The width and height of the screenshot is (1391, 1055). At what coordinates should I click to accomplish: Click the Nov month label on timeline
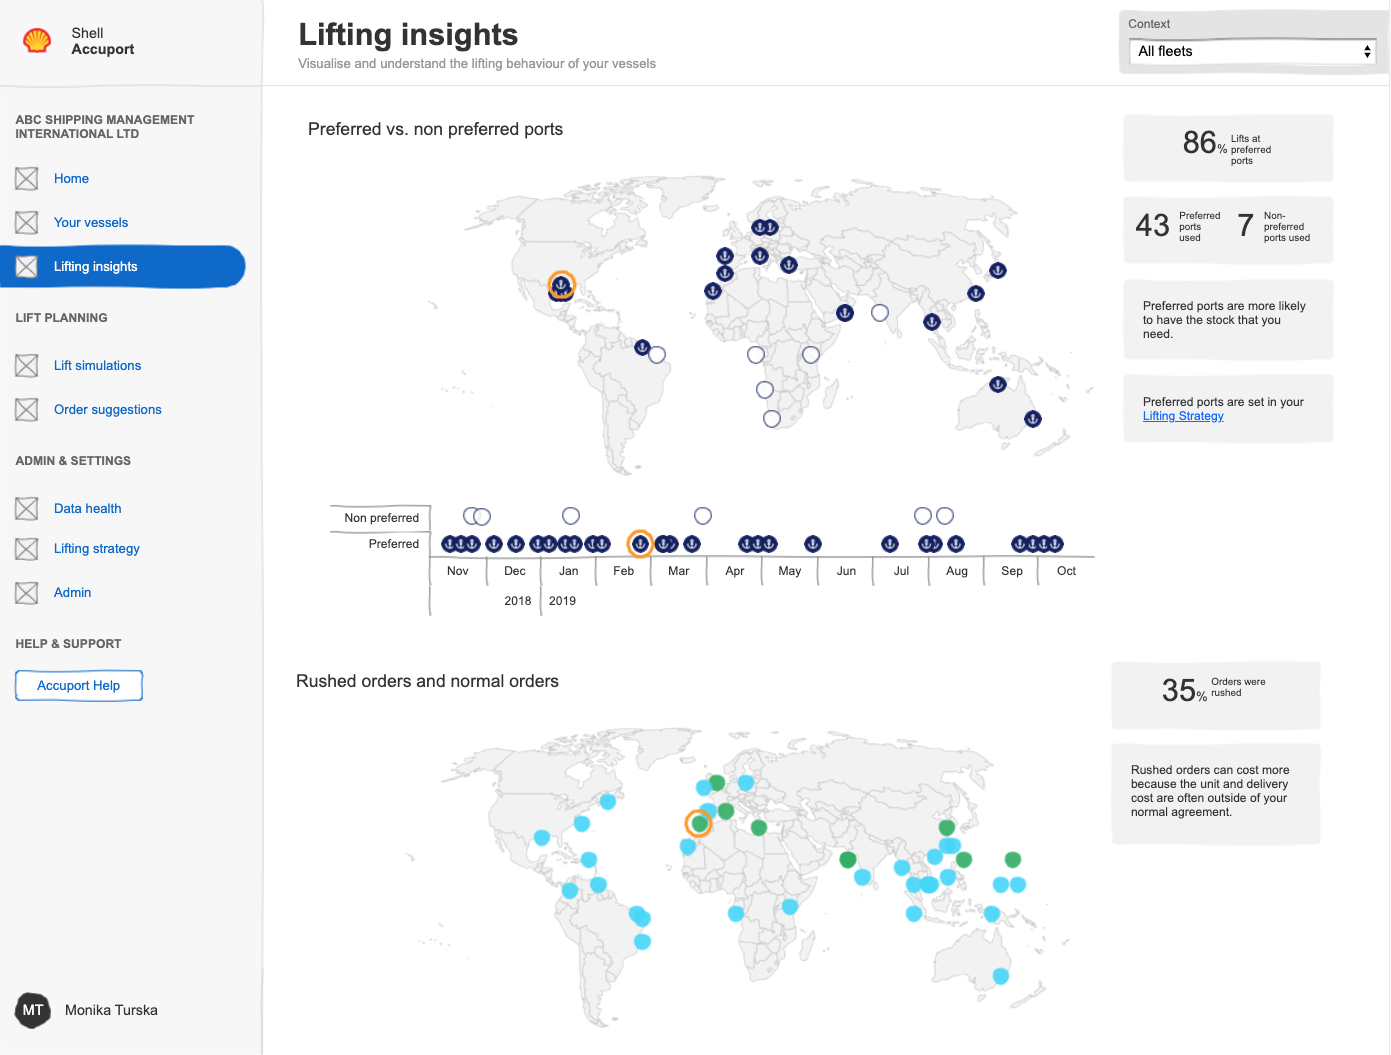click(x=458, y=571)
